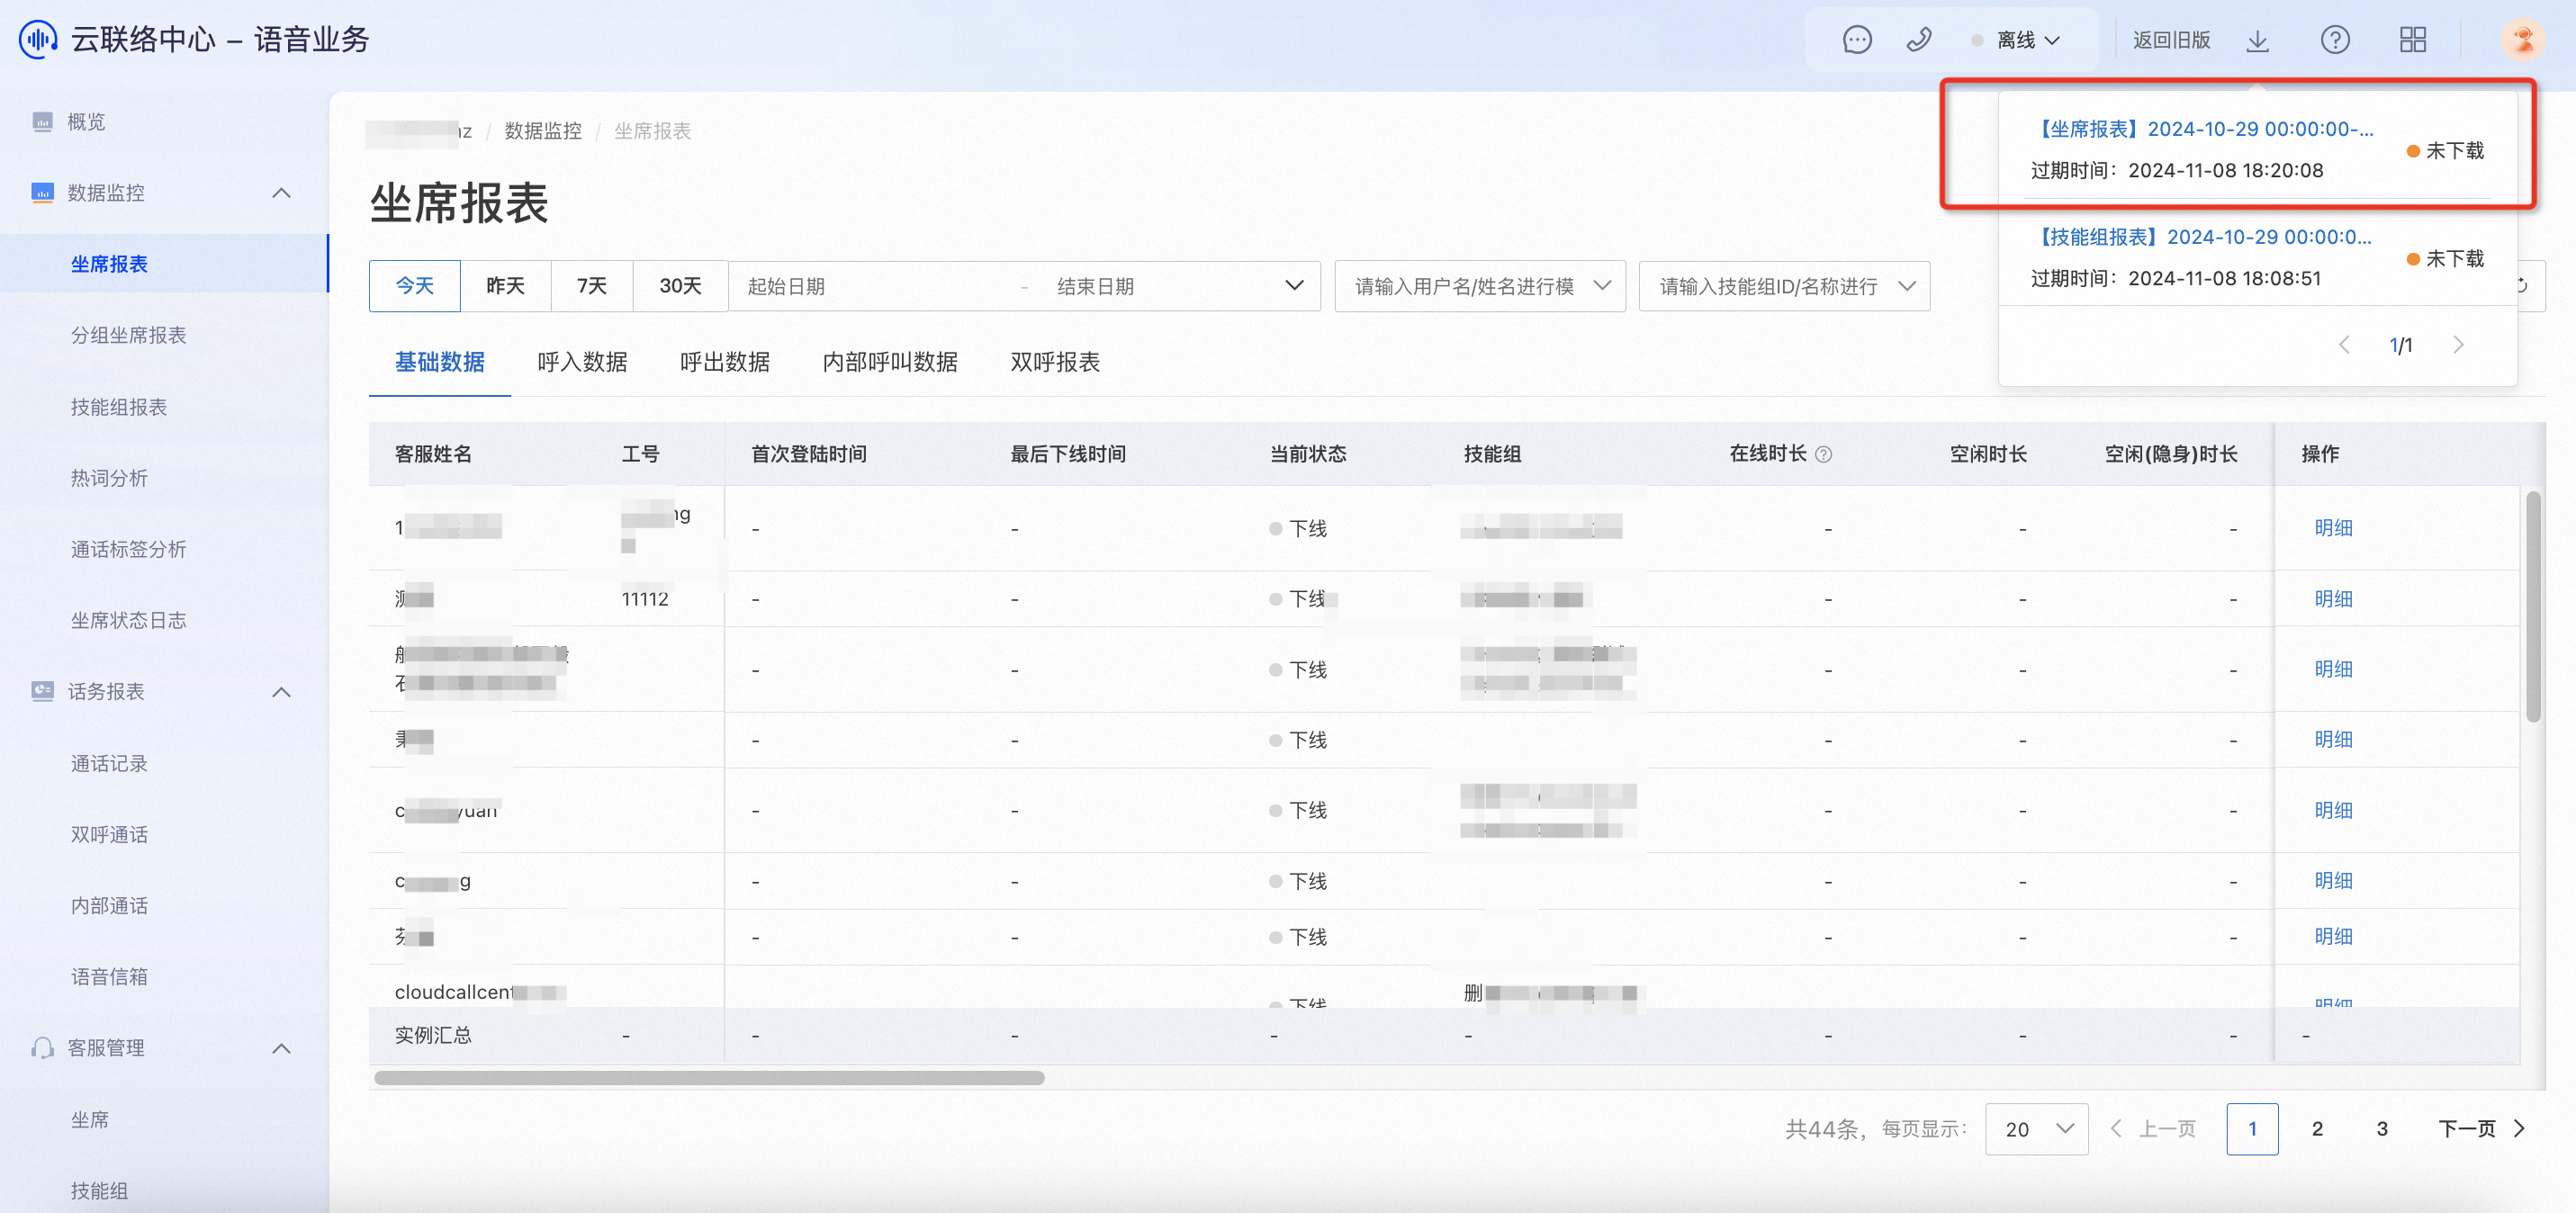Open 分组坐席报表 in the sidebar
The width and height of the screenshot is (2576, 1213).
coord(128,335)
